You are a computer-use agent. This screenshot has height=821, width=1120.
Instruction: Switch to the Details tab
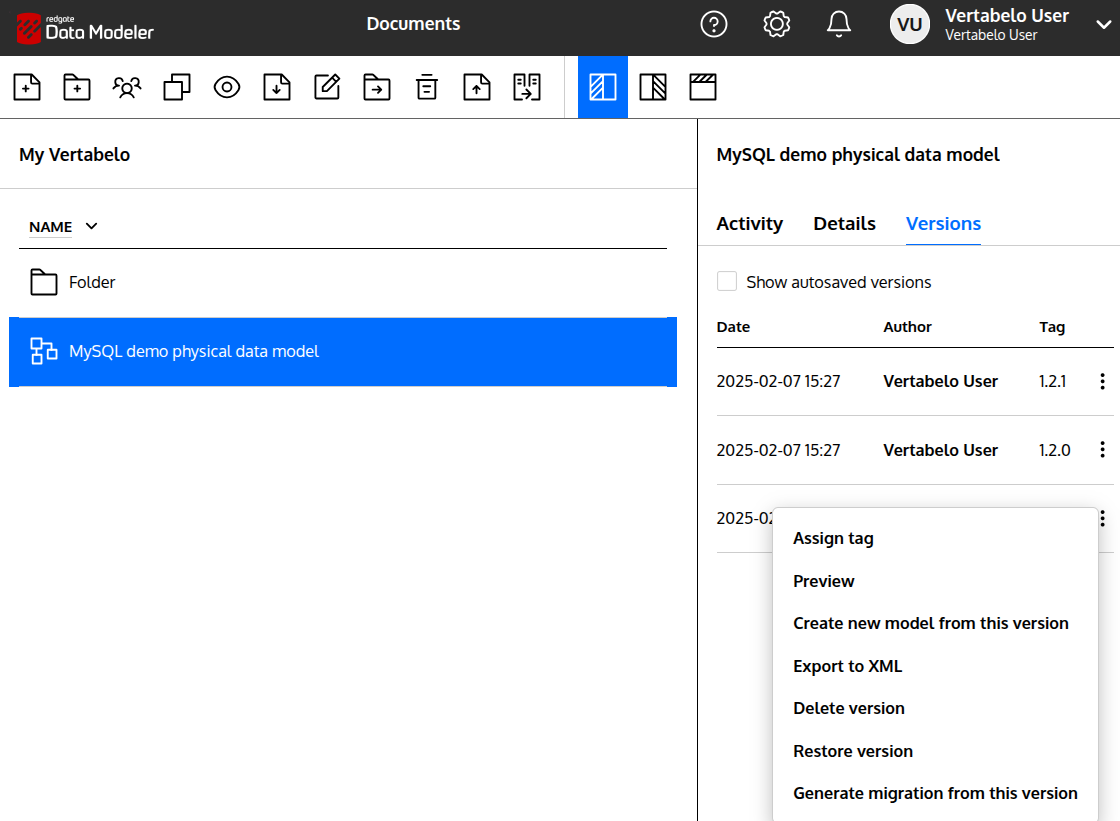pos(844,223)
